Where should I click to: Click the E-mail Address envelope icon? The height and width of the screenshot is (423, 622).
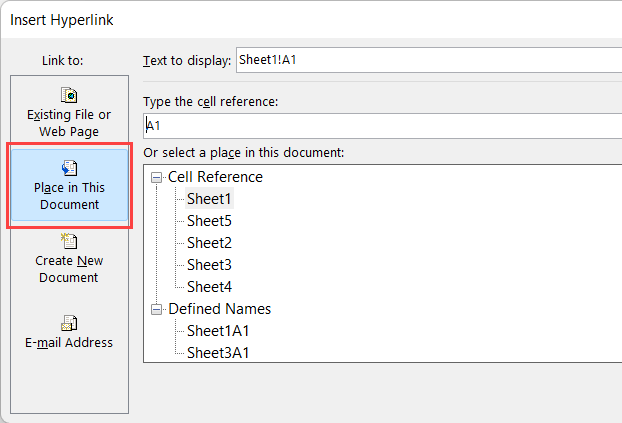coord(69,323)
